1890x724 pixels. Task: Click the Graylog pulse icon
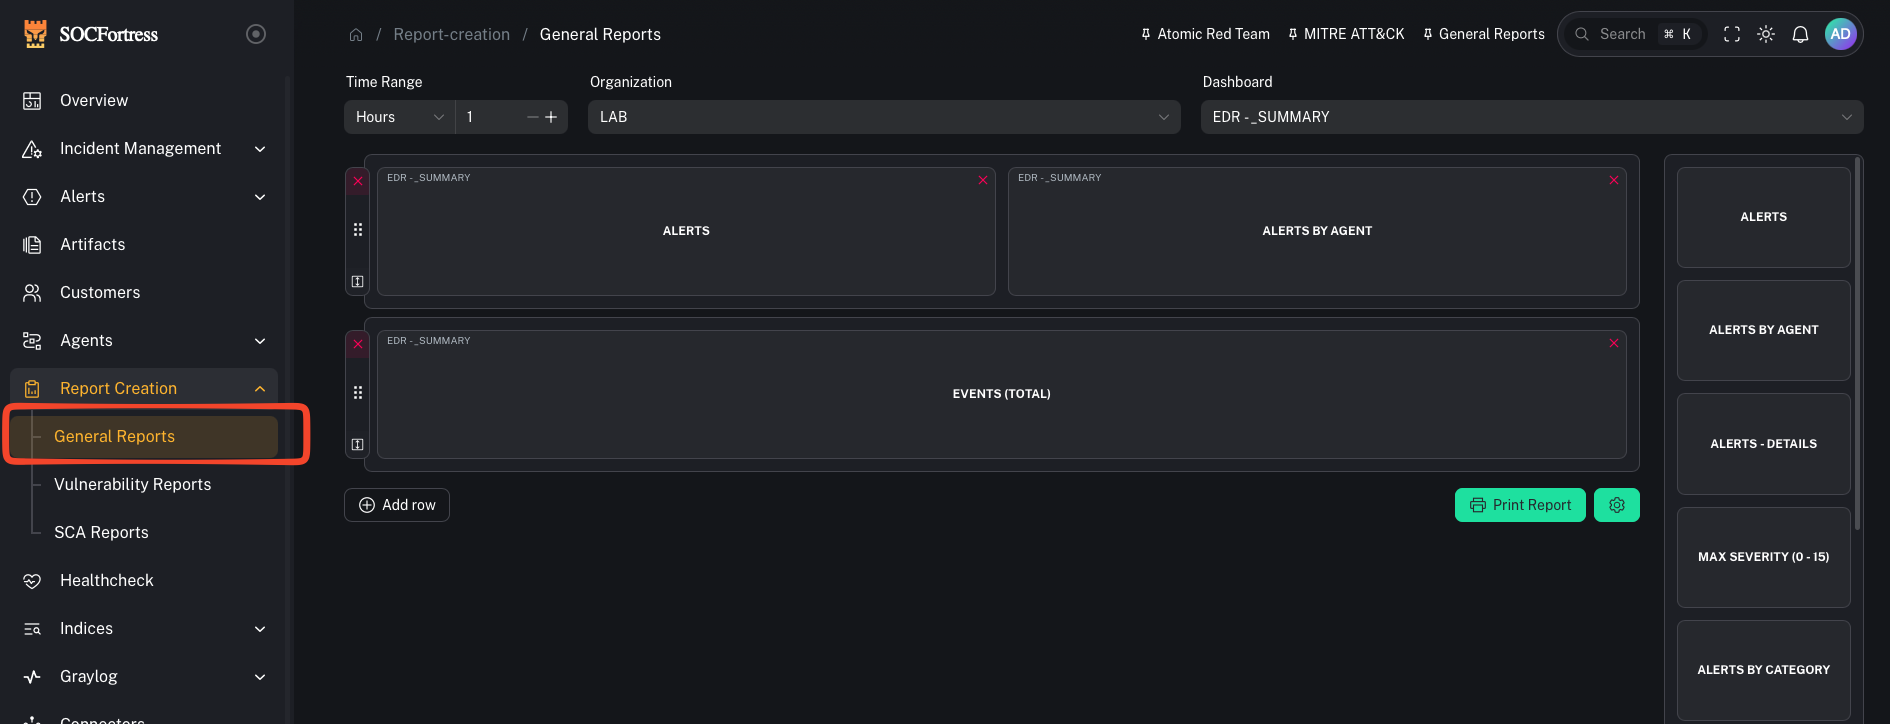click(32, 676)
